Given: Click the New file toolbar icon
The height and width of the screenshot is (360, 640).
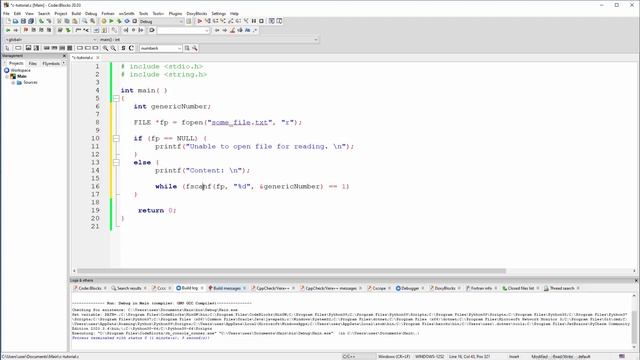Looking at the screenshot, I should [x=8, y=21].
